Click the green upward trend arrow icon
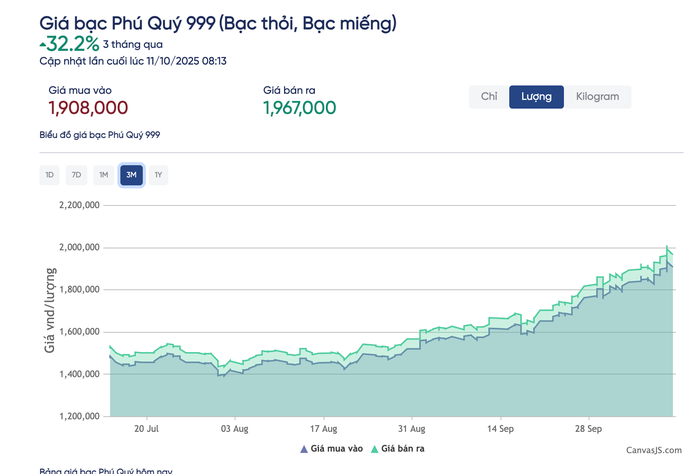This screenshot has height=474, width=698. pyautogui.click(x=42, y=44)
